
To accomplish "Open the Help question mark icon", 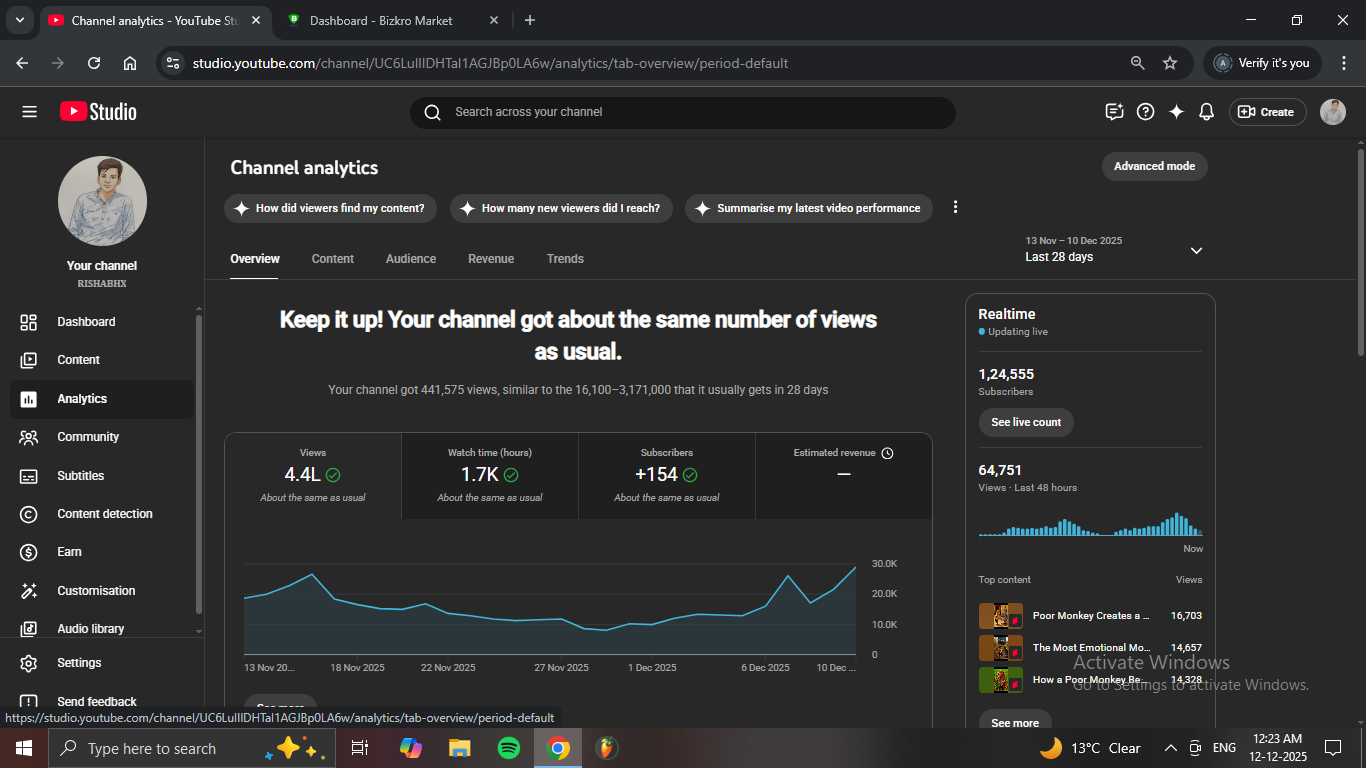I will pyautogui.click(x=1146, y=112).
